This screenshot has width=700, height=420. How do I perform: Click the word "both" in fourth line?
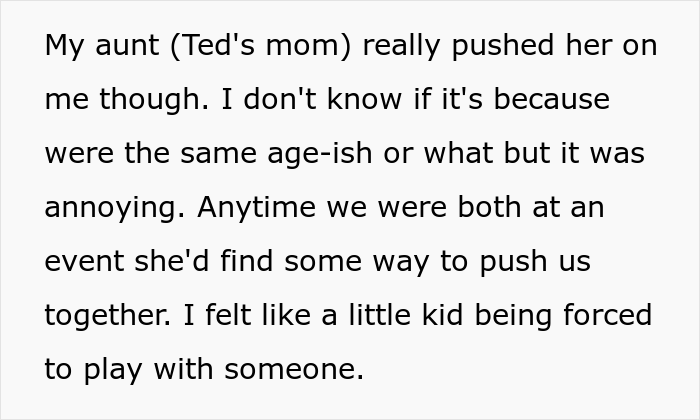pos(489,208)
